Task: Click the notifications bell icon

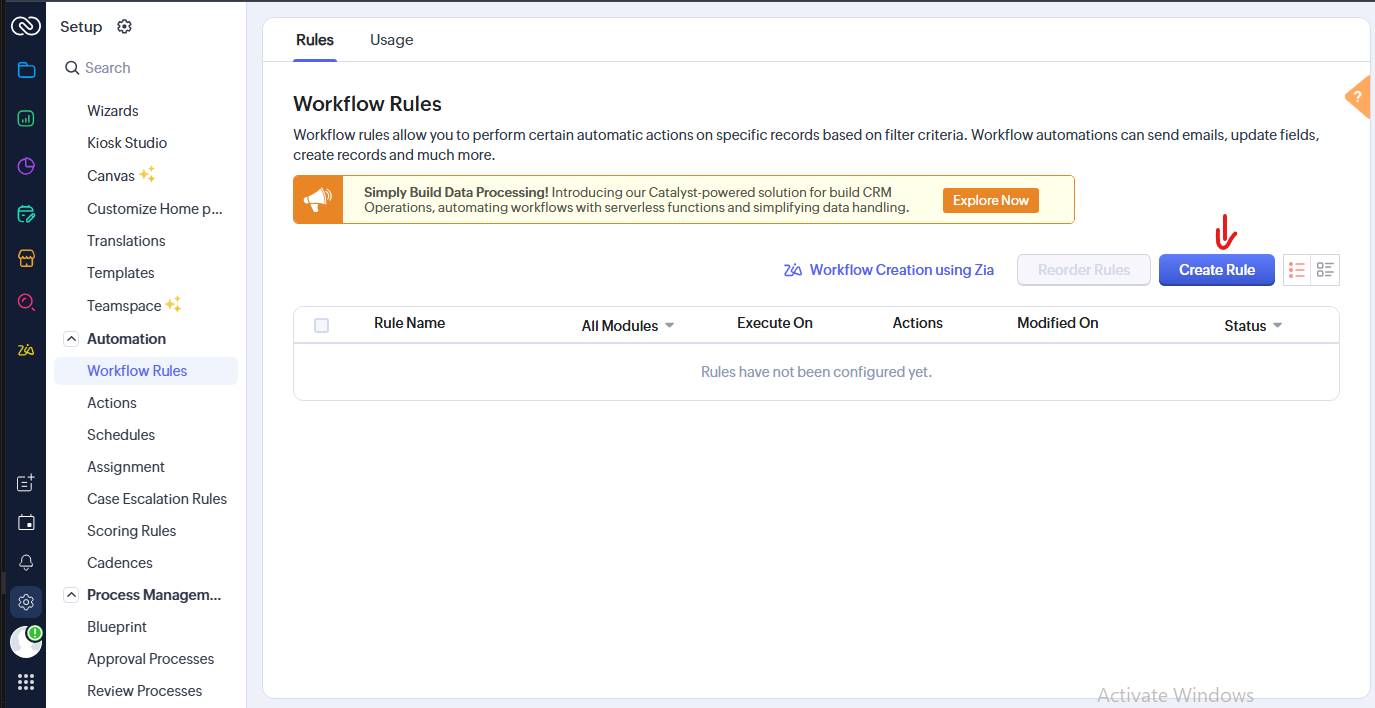Action: pos(26,562)
